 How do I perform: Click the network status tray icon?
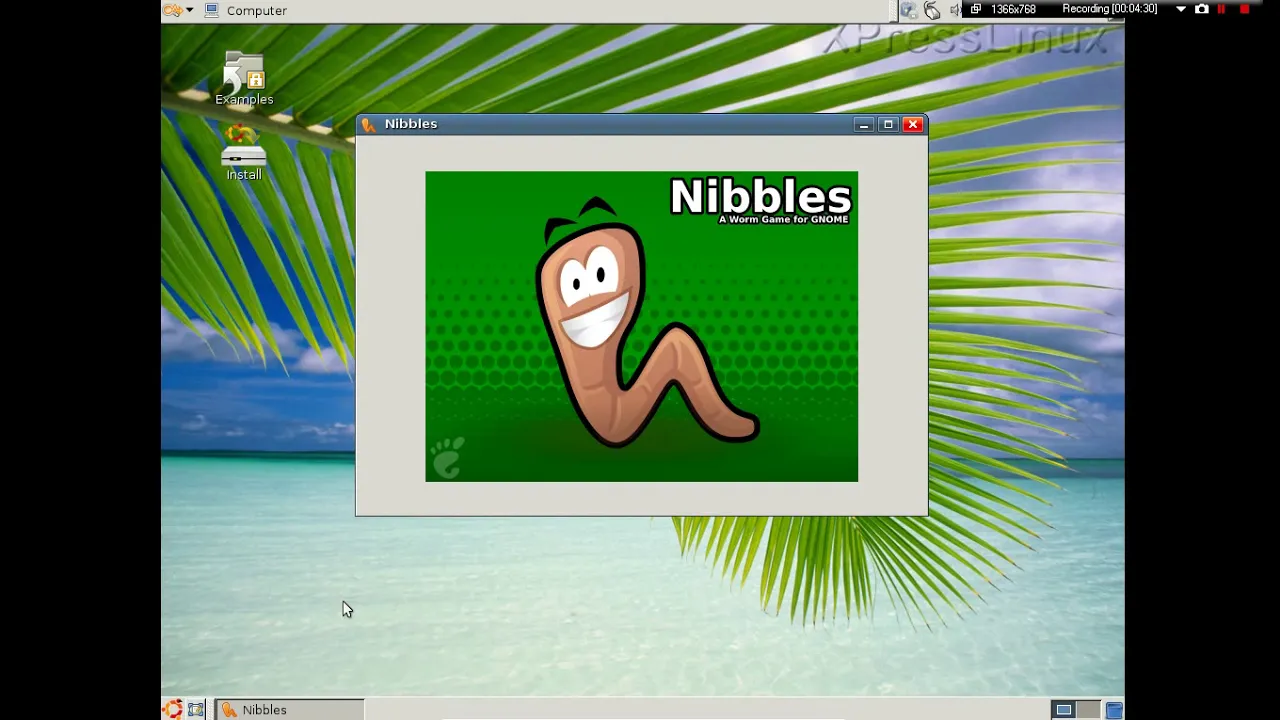[x=908, y=10]
